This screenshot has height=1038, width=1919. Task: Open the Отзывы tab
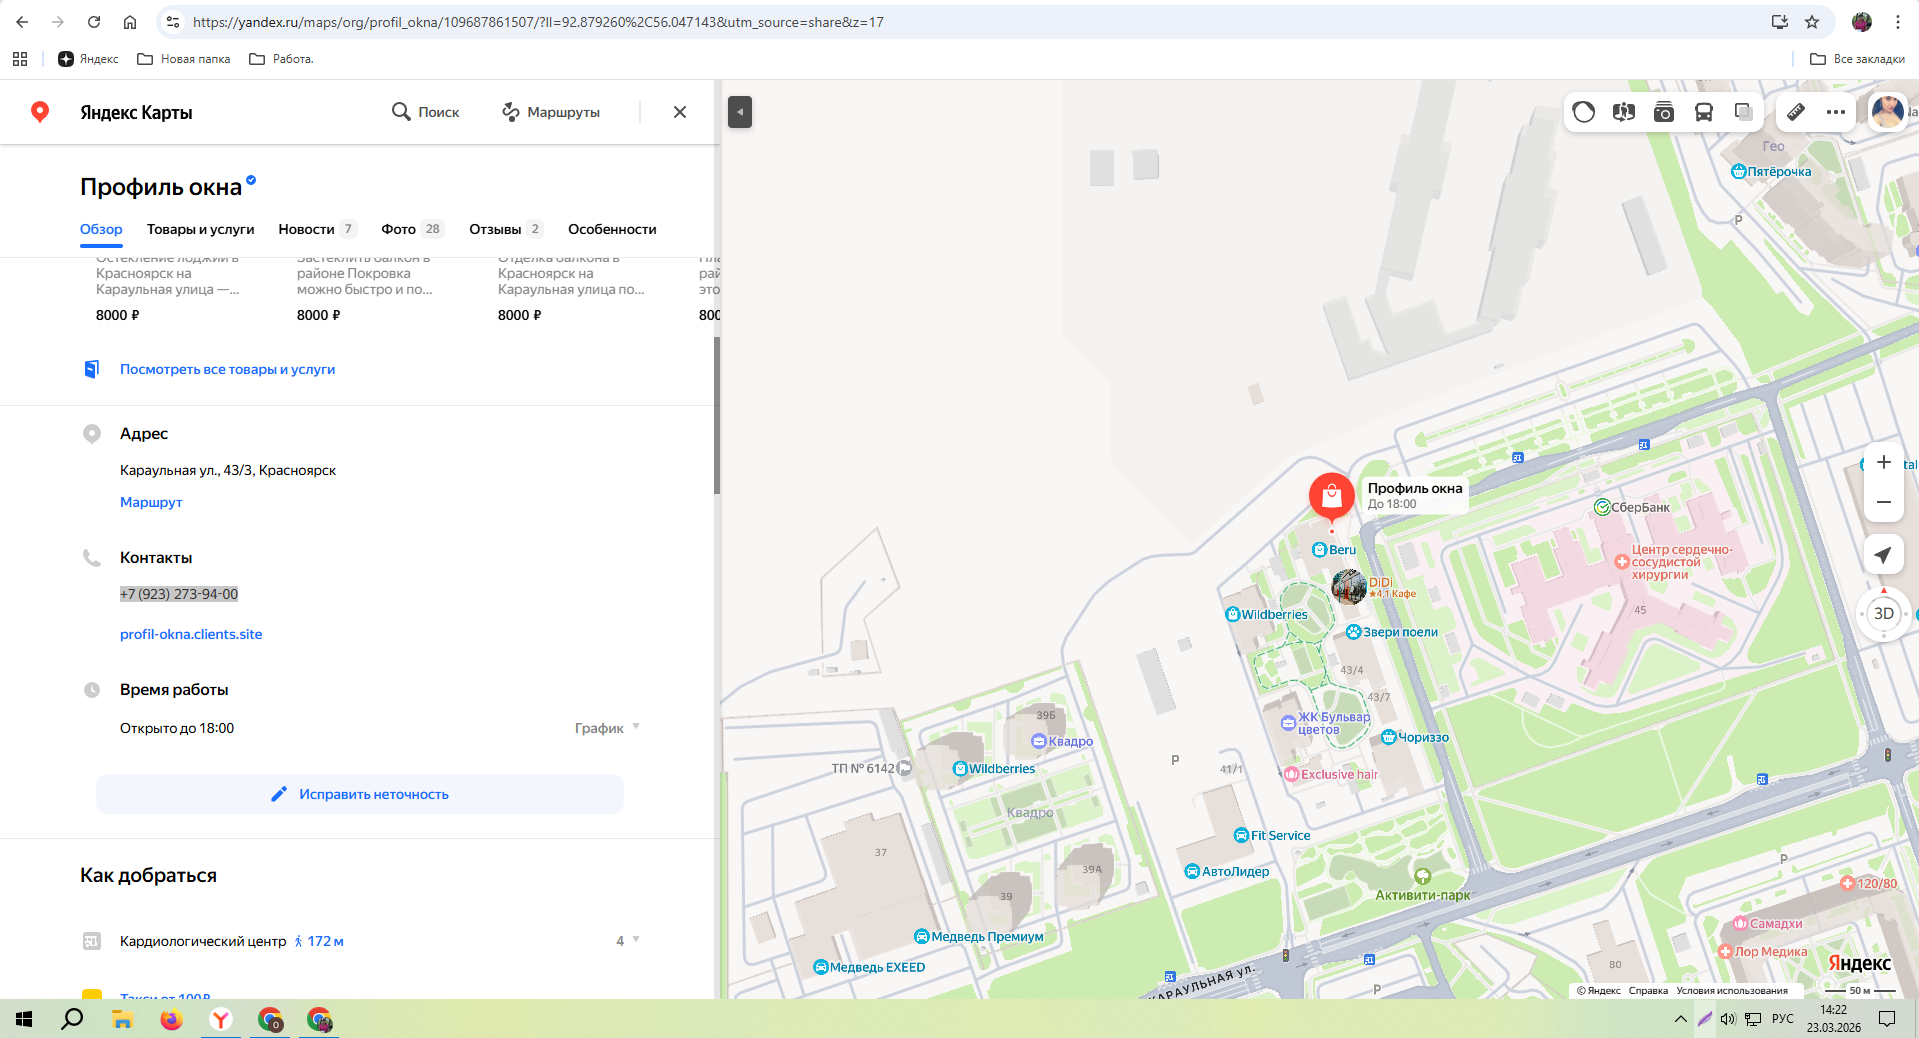506,229
